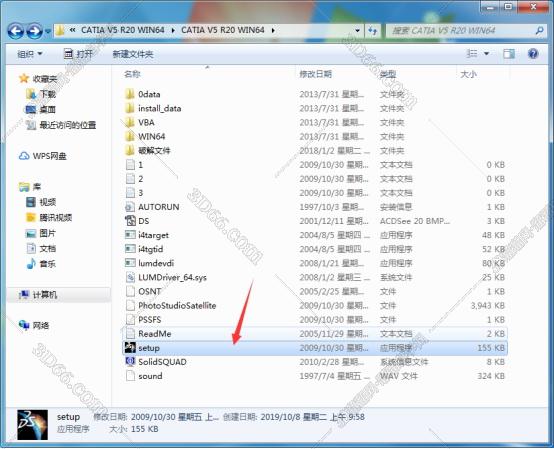Image resolution: width=554 pixels, height=449 pixels.
Task: Select 网络 in navigation pane
Action: tap(34, 325)
